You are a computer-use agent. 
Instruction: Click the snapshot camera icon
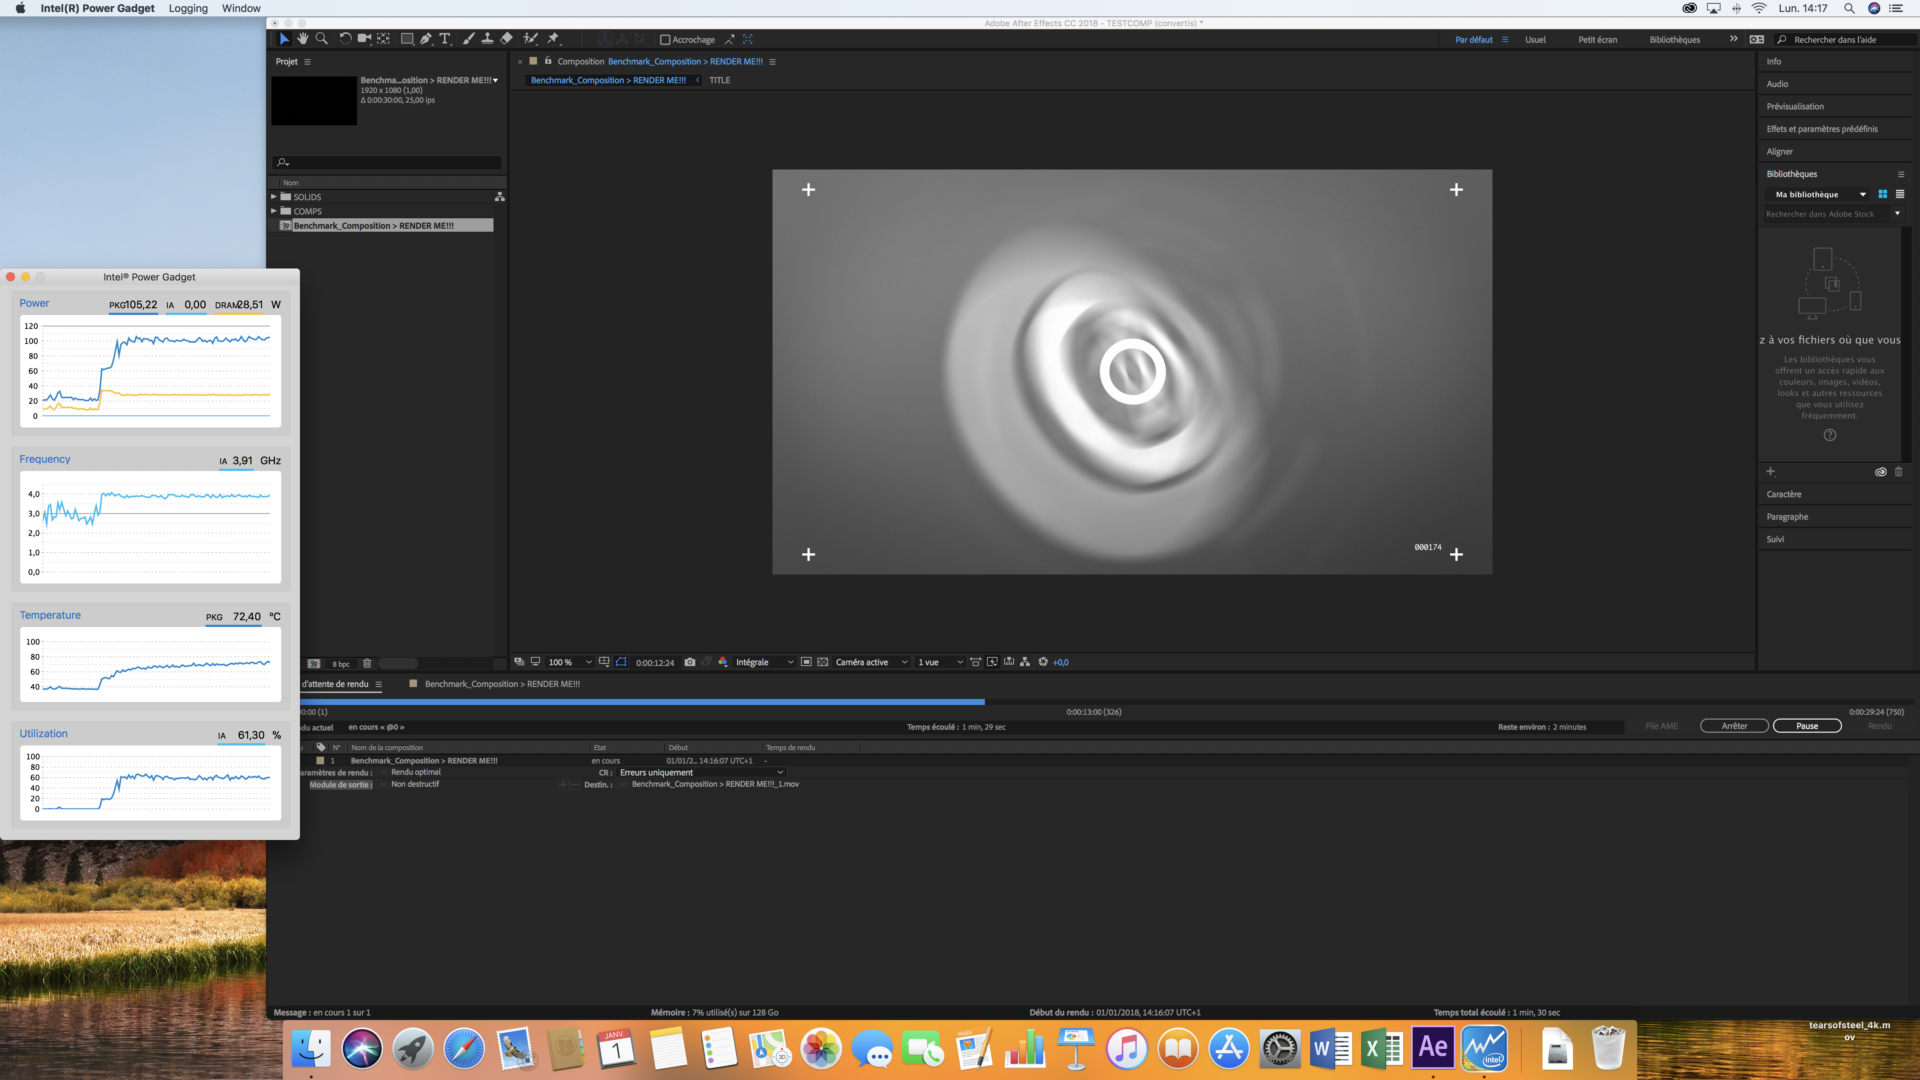(x=690, y=662)
